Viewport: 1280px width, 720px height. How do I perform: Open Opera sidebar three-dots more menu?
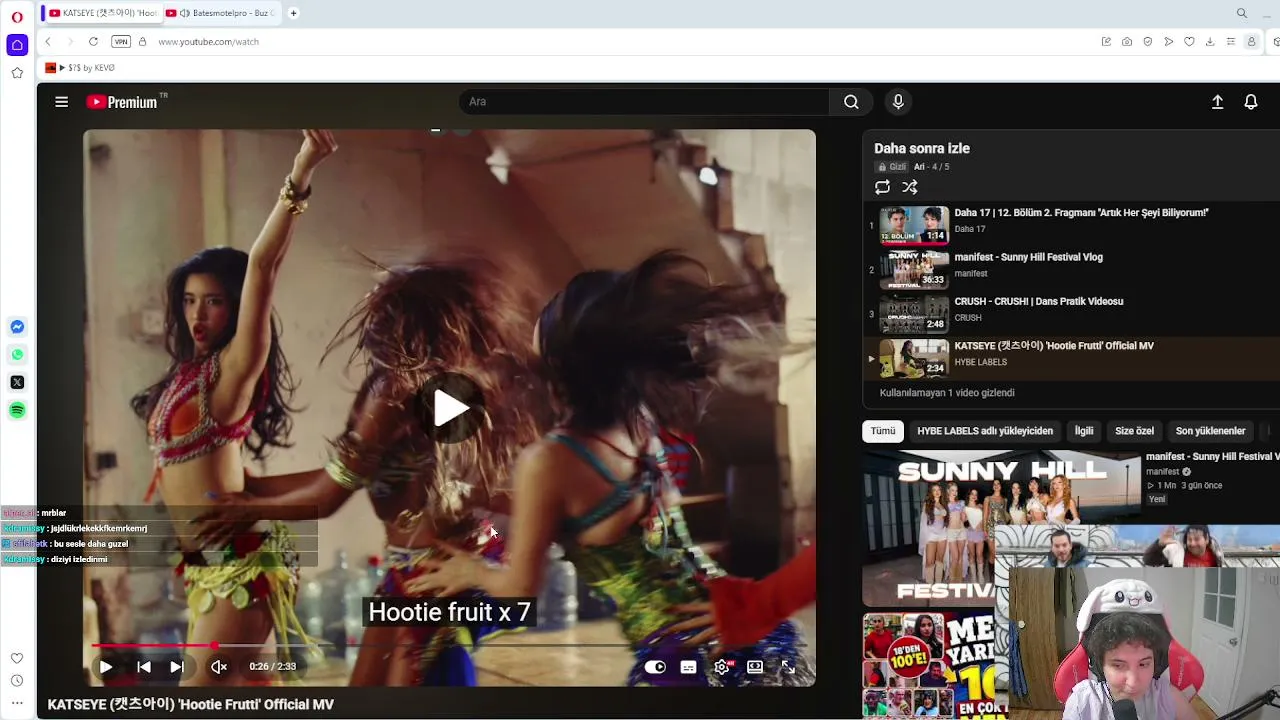tap(17, 703)
